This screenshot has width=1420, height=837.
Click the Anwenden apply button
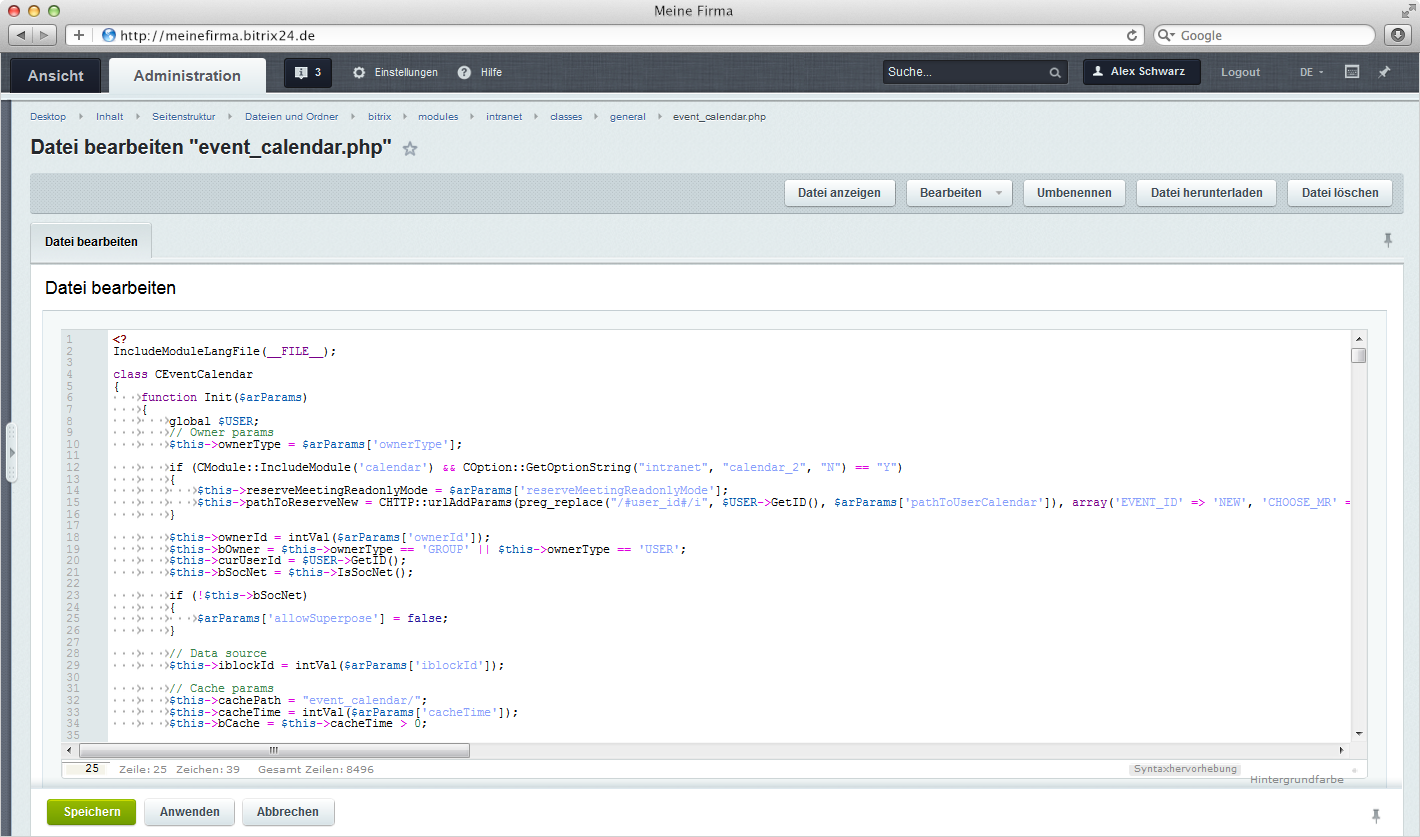point(189,812)
